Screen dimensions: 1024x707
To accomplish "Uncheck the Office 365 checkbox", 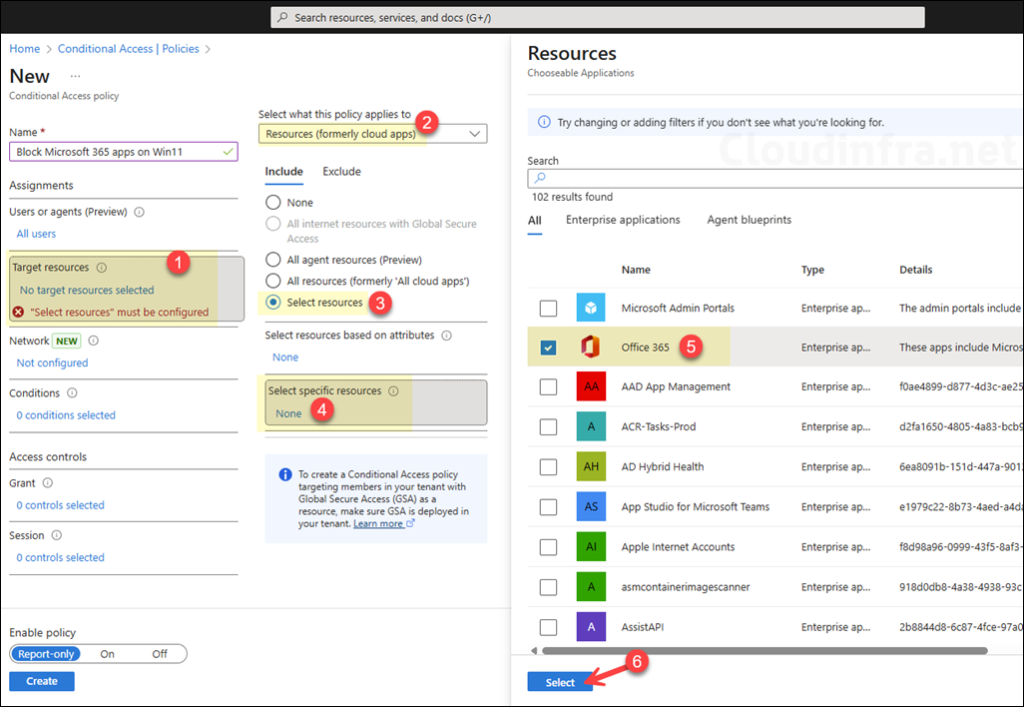I will tap(548, 347).
